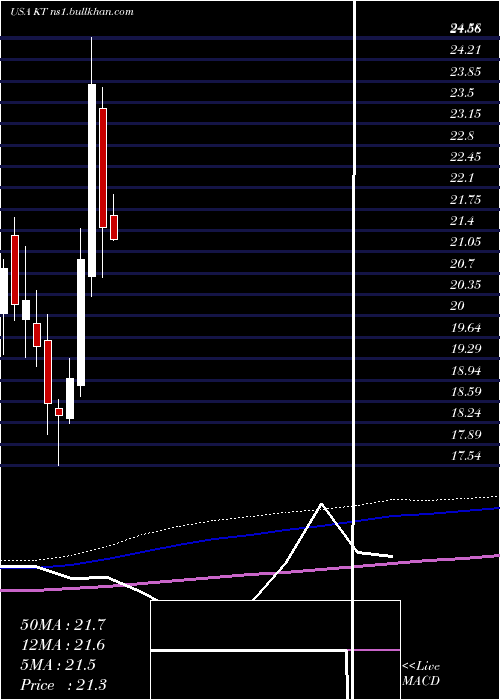Click the 22.1 price axis label
This screenshot has height=700, width=500.
pyautogui.click(x=462, y=178)
